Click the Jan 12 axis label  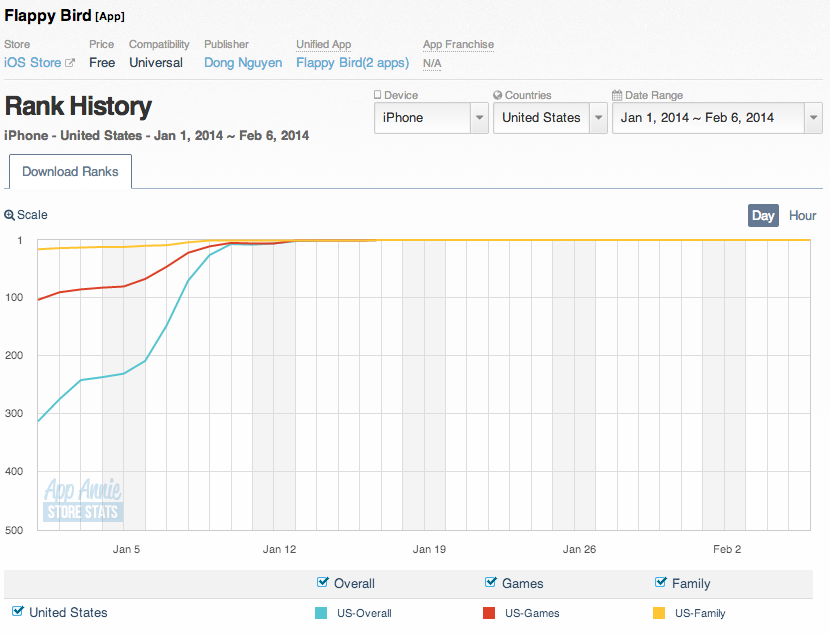(279, 549)
